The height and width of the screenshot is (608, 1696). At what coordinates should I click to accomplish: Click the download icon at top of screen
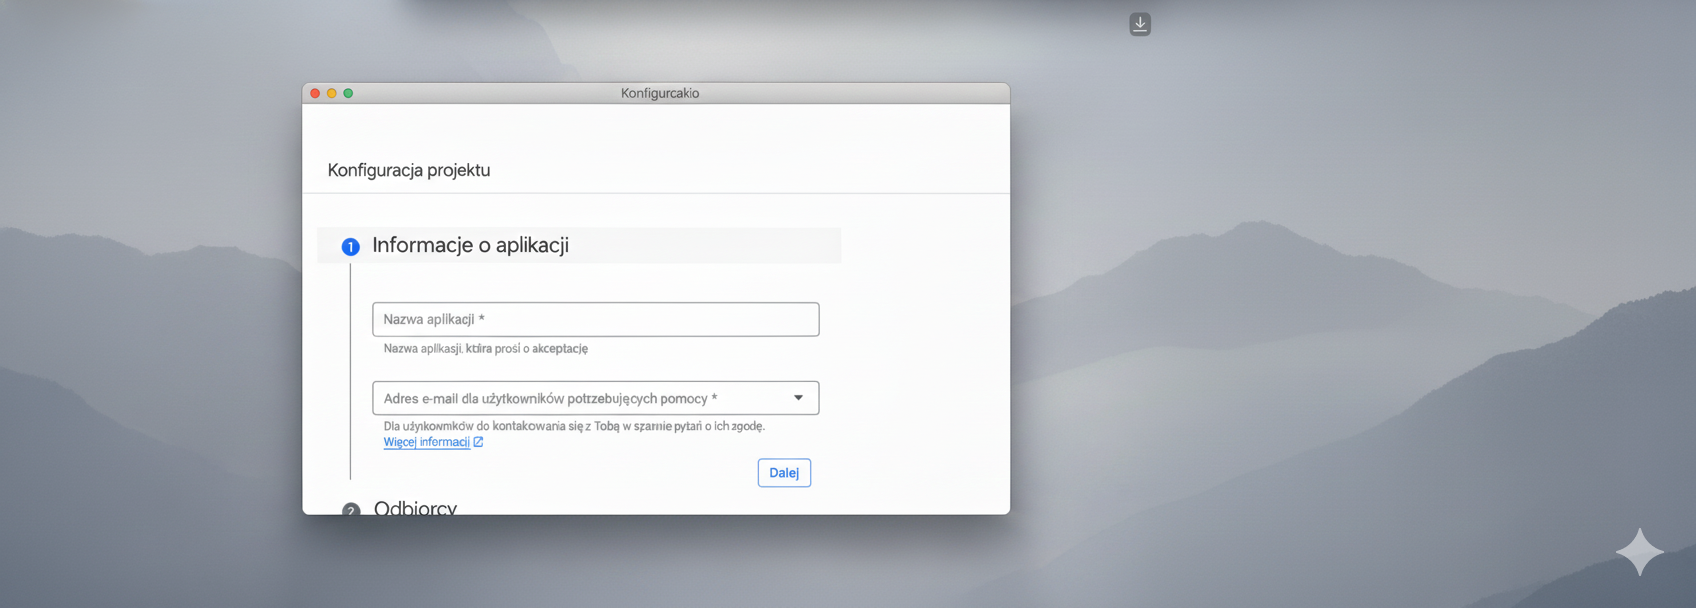[1140, 24]
